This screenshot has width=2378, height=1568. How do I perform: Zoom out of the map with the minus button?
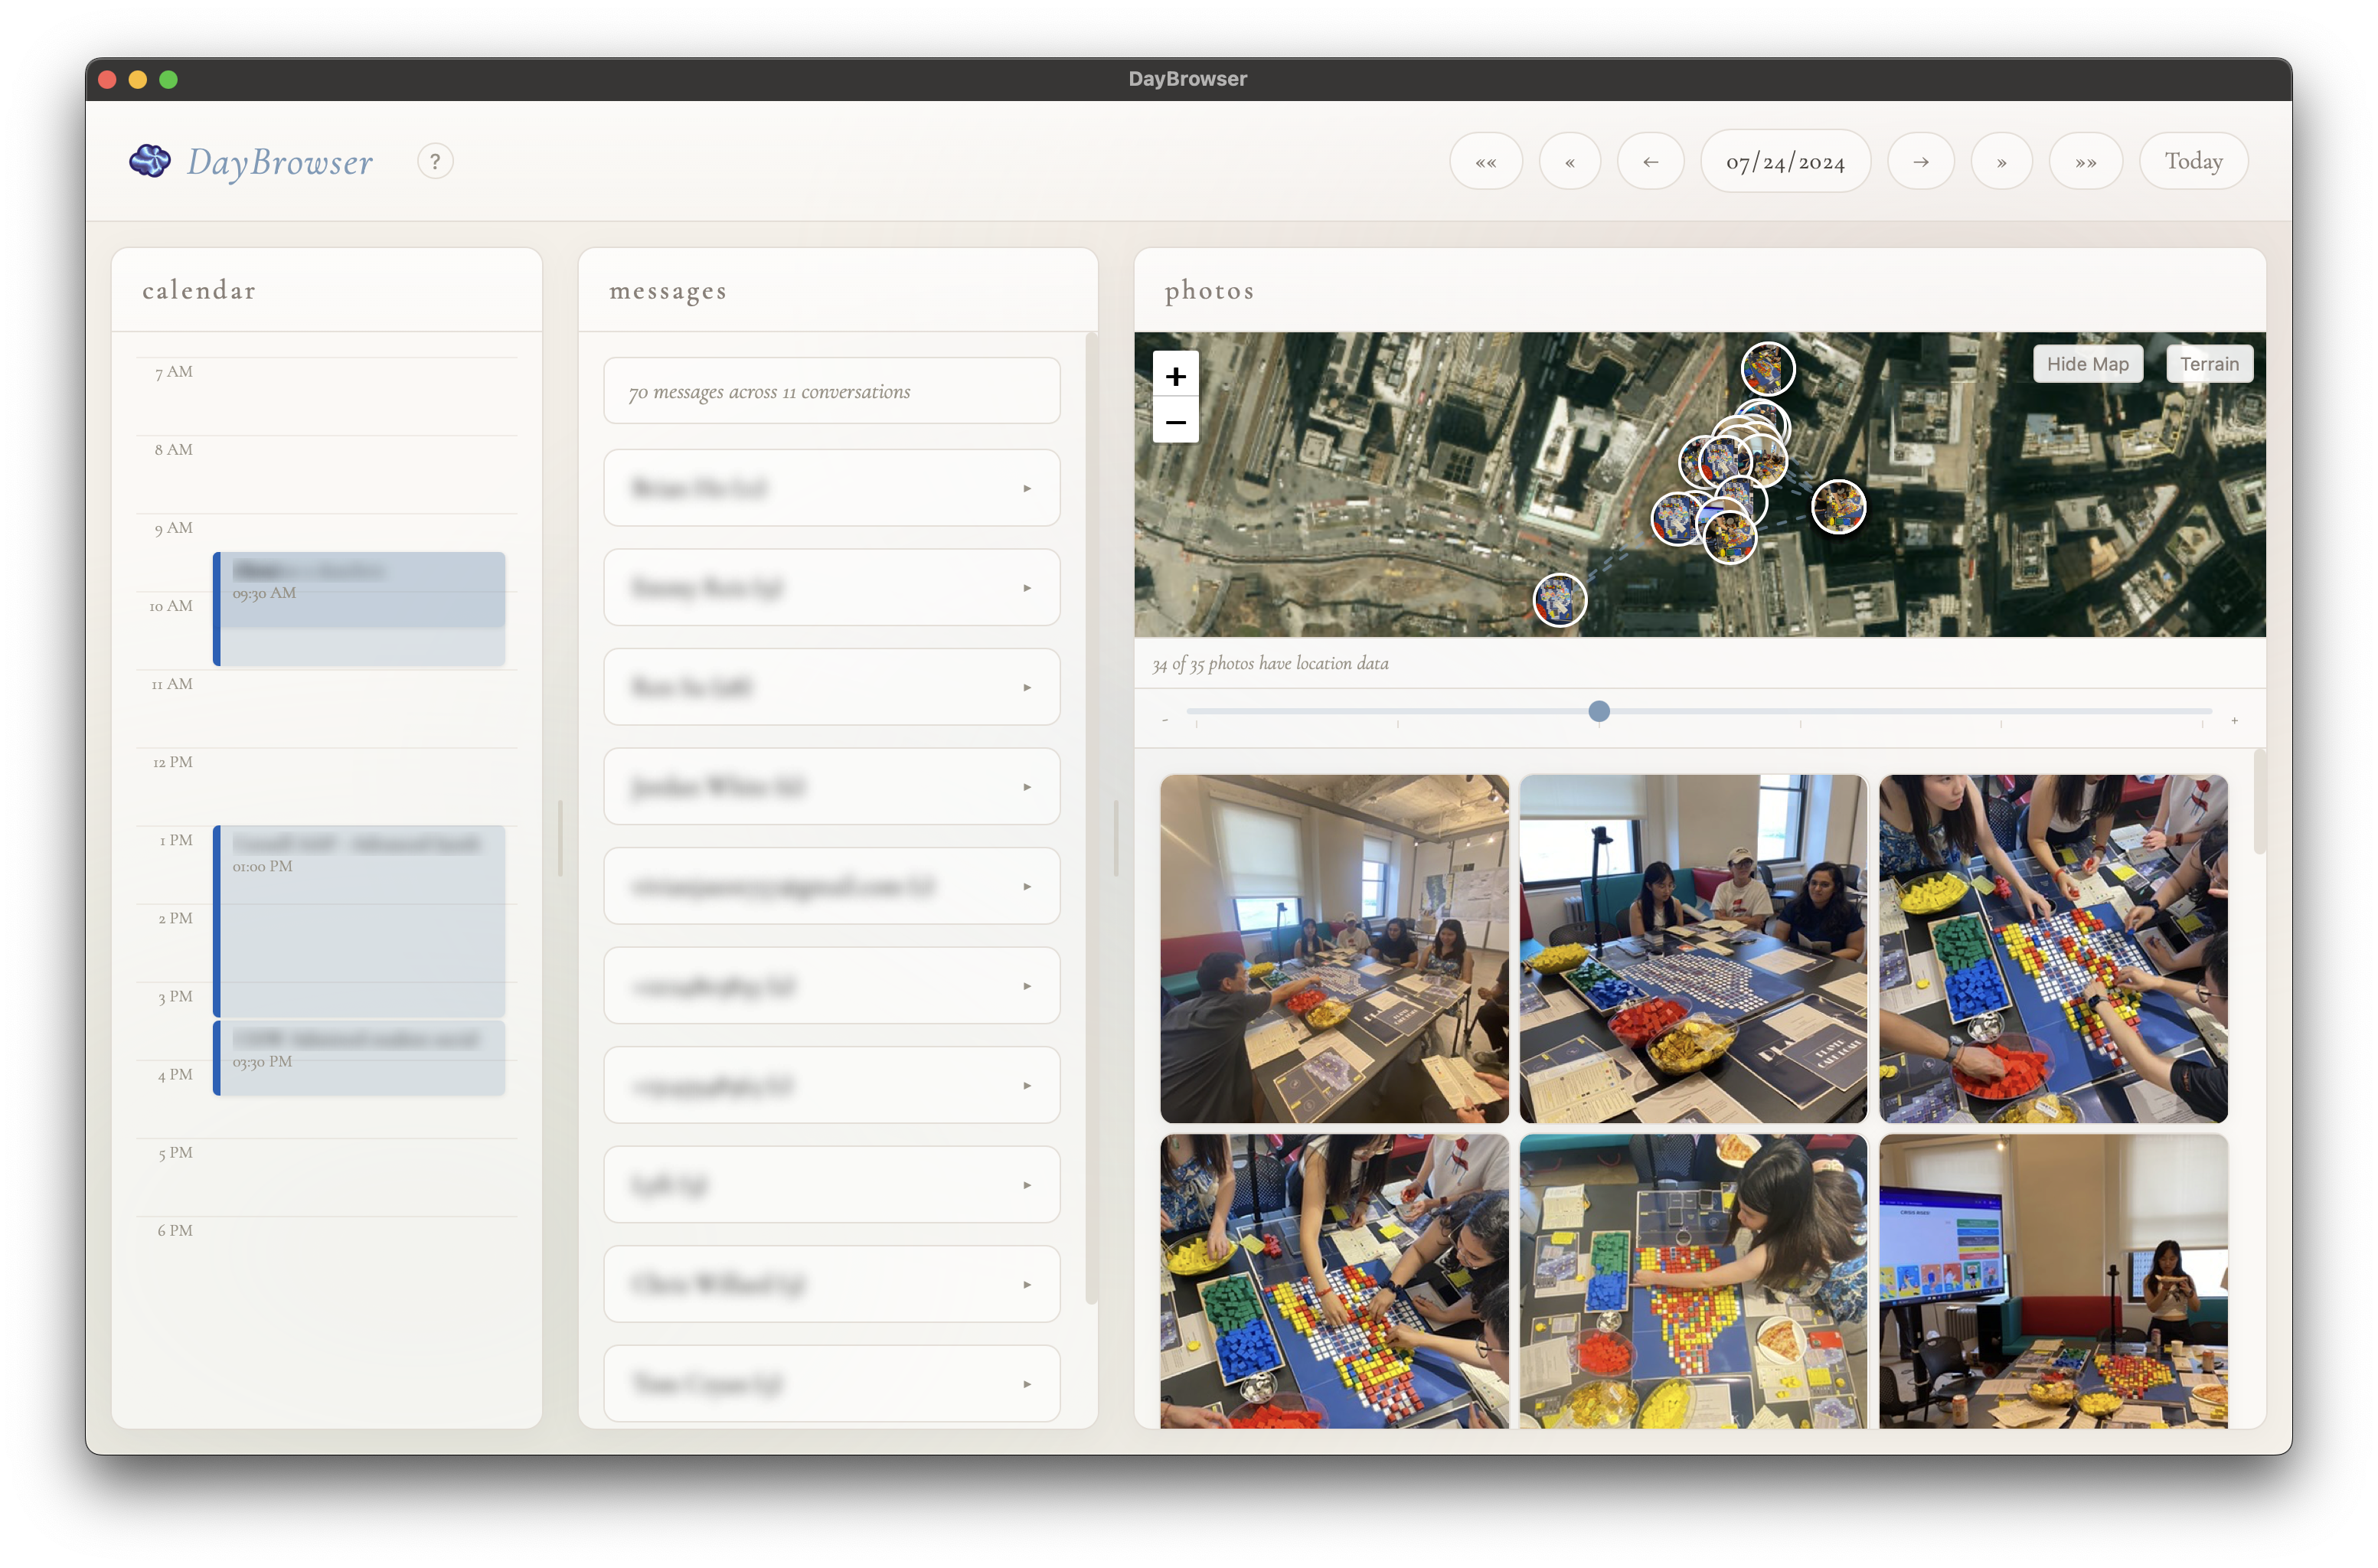click(x=1175, y=422)
